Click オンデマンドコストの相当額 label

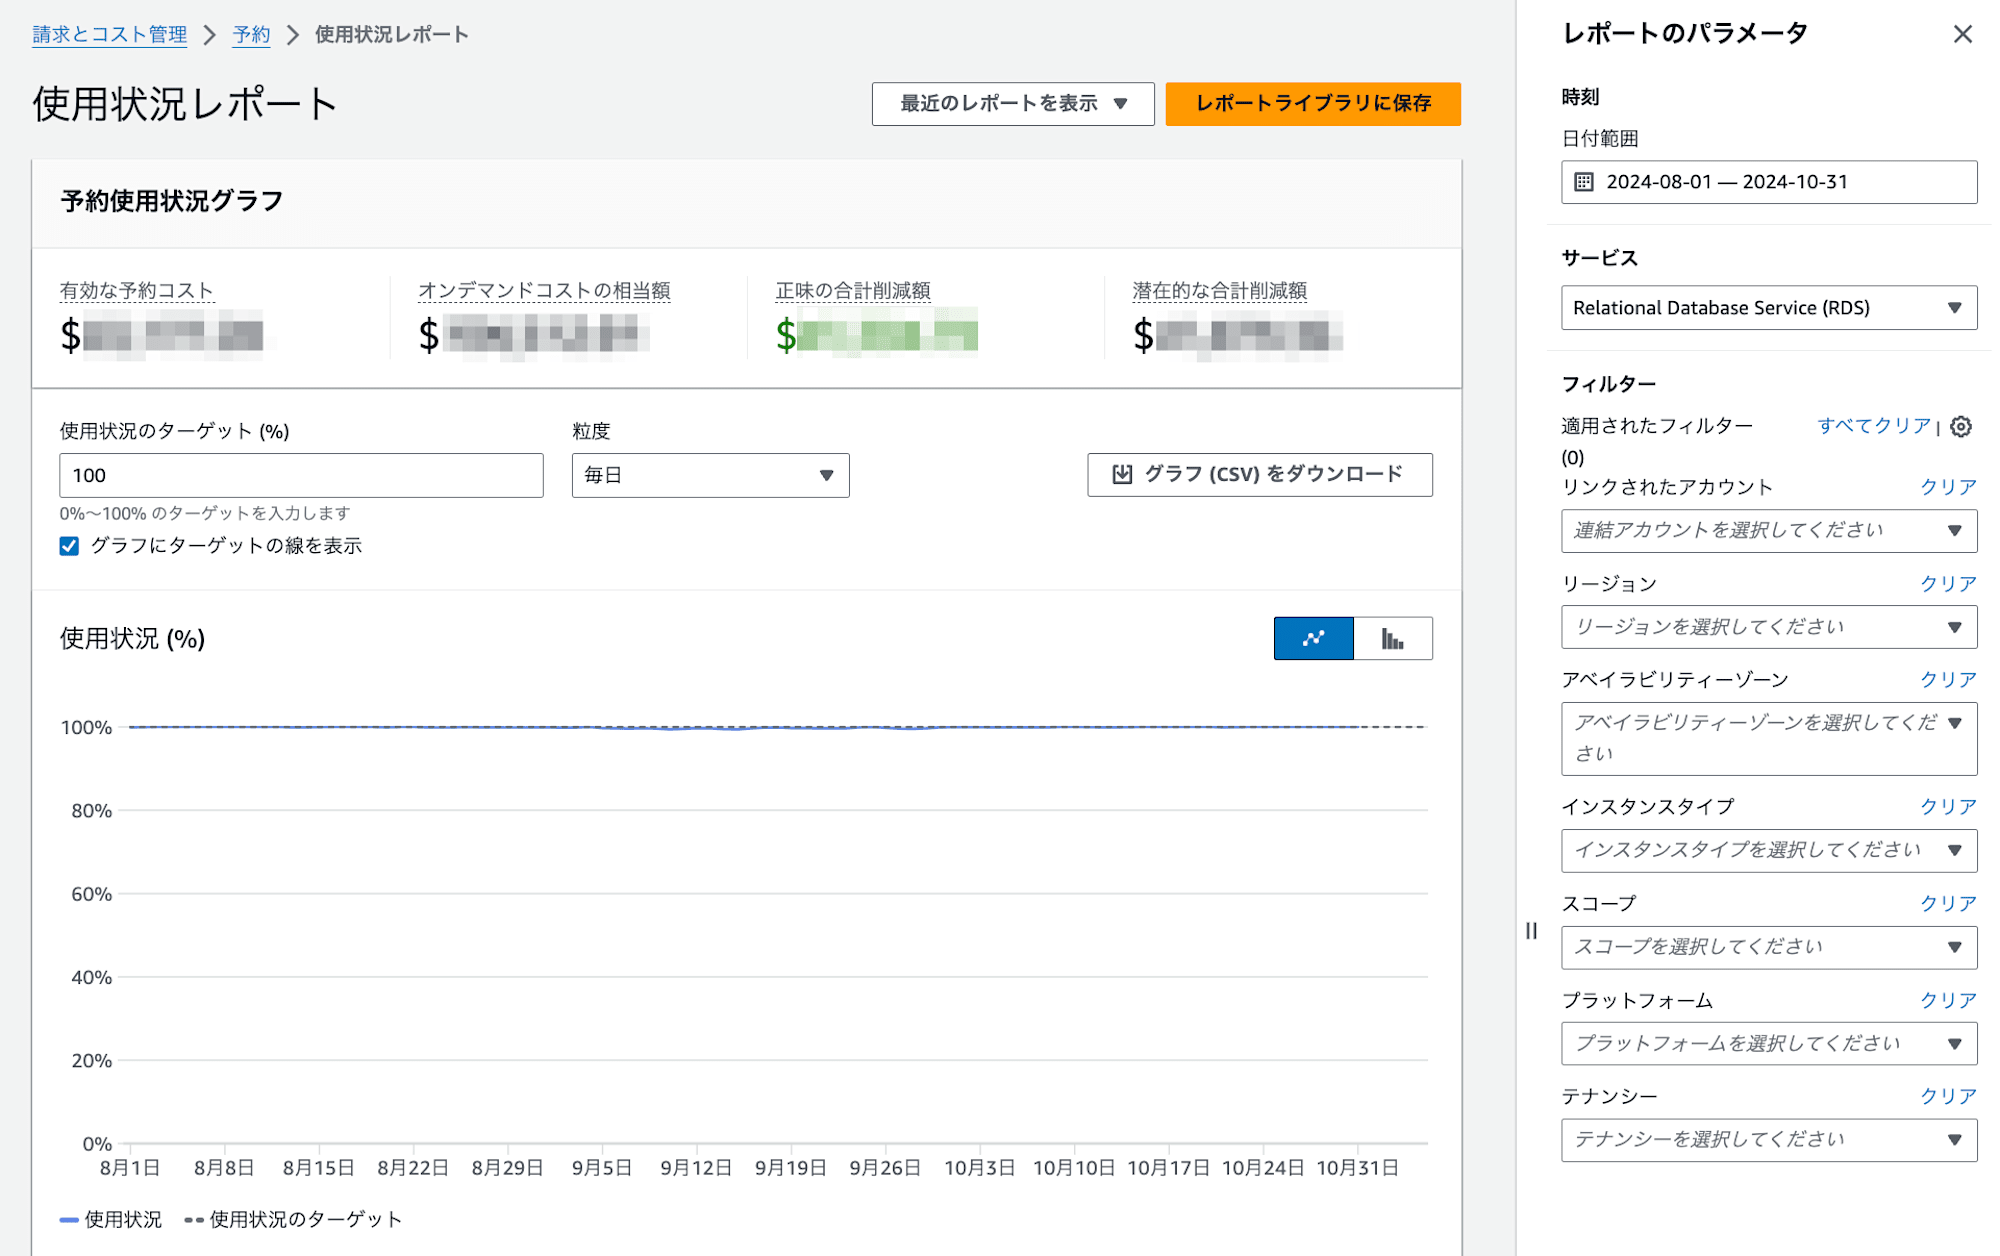click(x=544, y=291)
